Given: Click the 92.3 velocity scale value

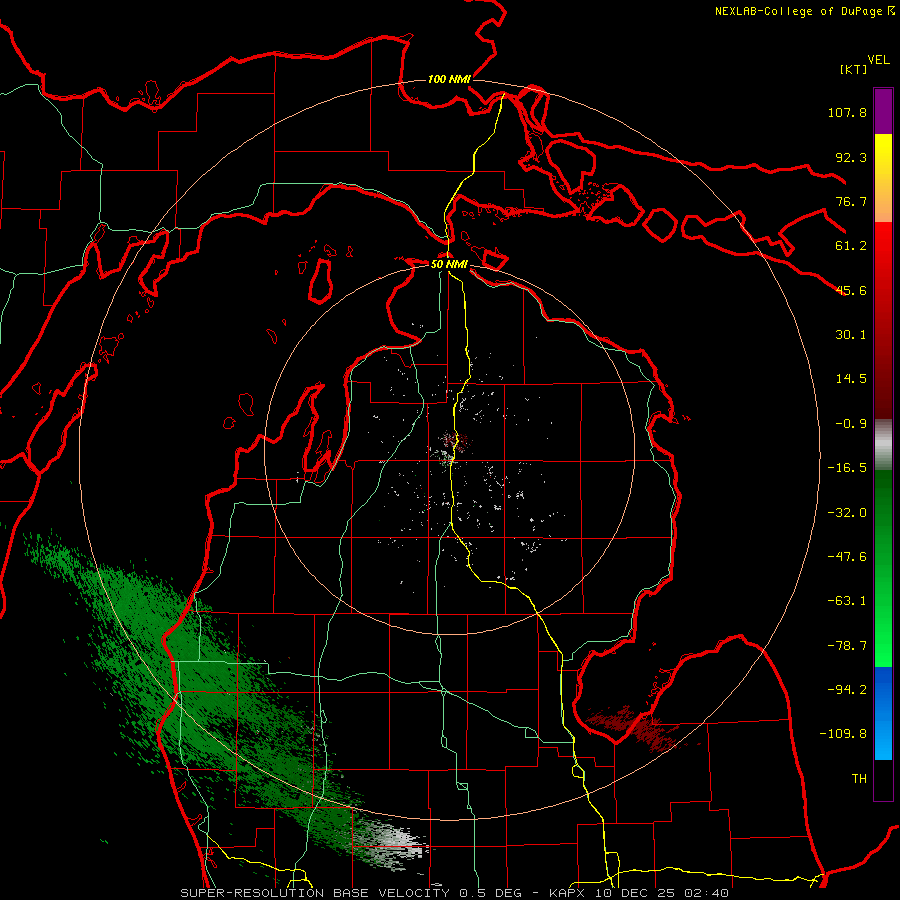Looking at the screenshot, I should [x=851, y=157].
